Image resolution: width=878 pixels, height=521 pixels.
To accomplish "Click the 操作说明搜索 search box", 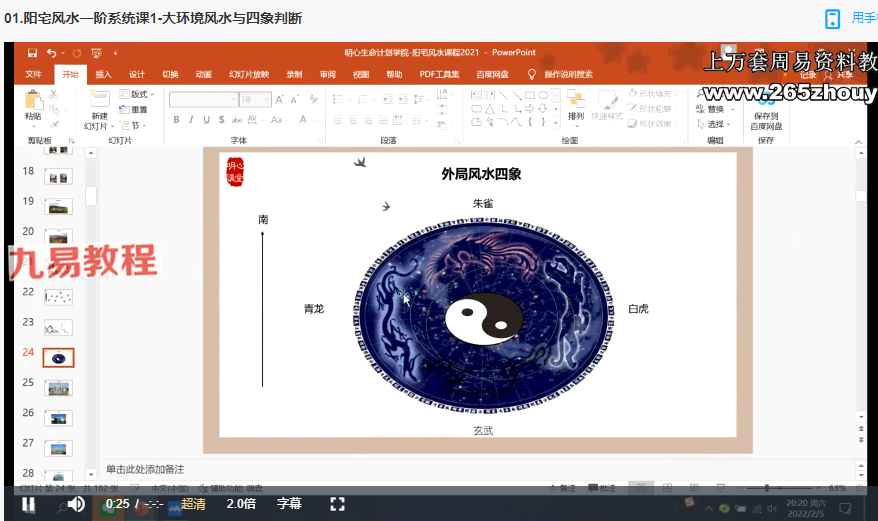I will 568,75.
